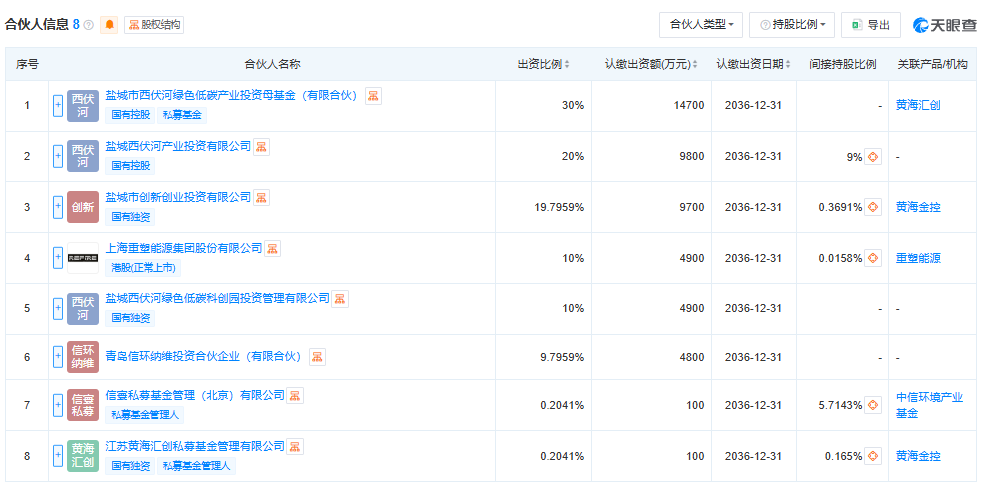Screen dimensions: 990x498
Task: Click equity structure icon beside 盐城西伏河产业投资有限公司
Action: [261, 147]
